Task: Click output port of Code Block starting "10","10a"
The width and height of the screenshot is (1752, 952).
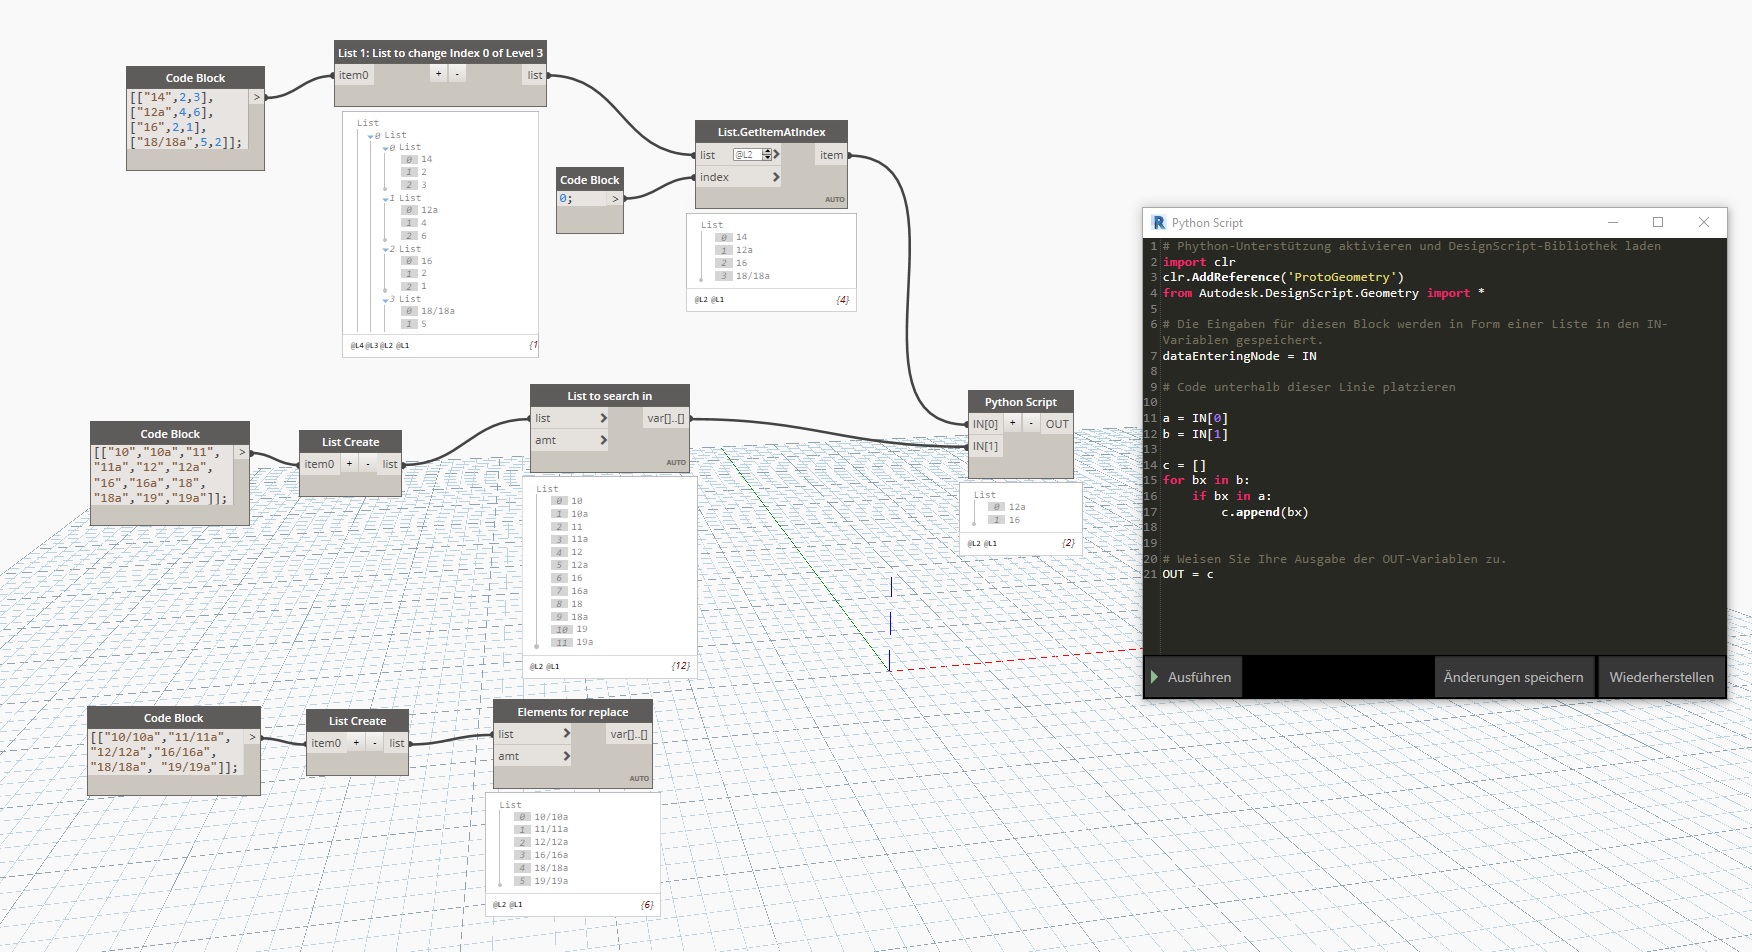Action: [241, 453]
